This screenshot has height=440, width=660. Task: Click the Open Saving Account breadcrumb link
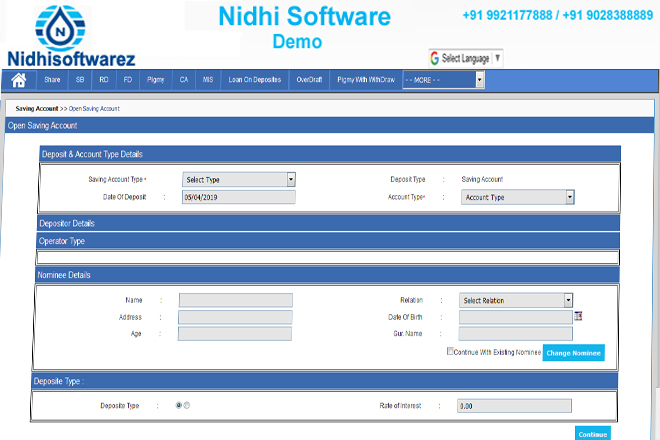[x=94, y=109]
